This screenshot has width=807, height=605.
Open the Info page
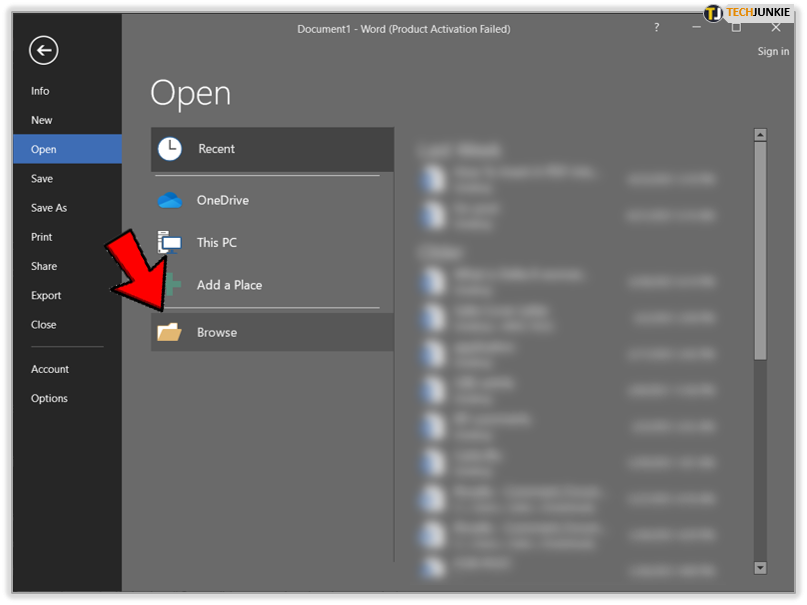click(x=40, y=91)
